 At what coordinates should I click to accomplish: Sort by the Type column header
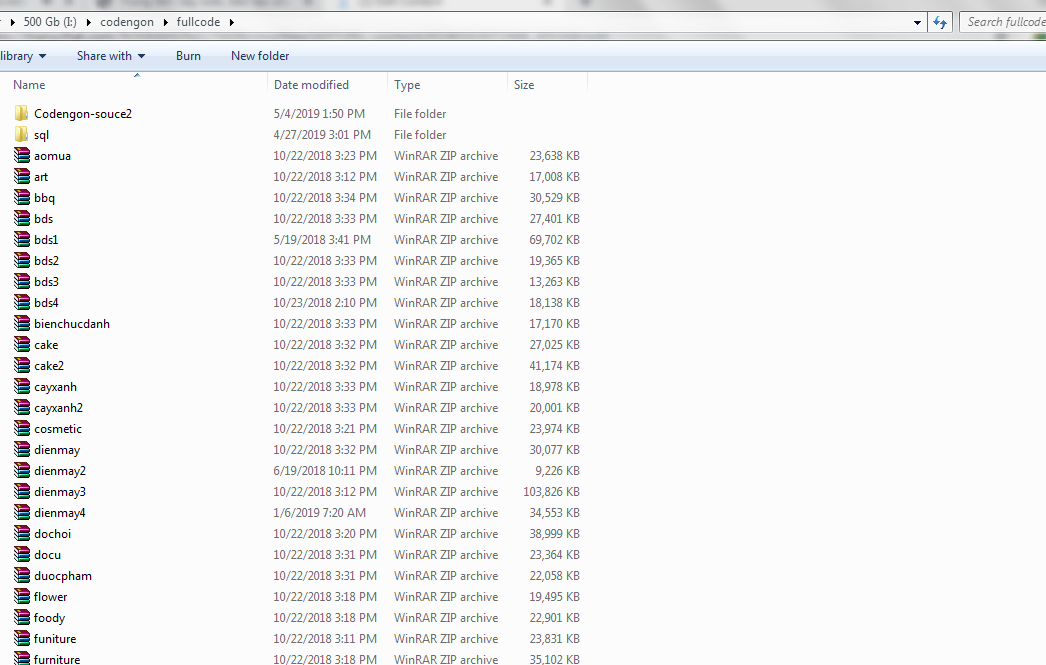[407, 85]
